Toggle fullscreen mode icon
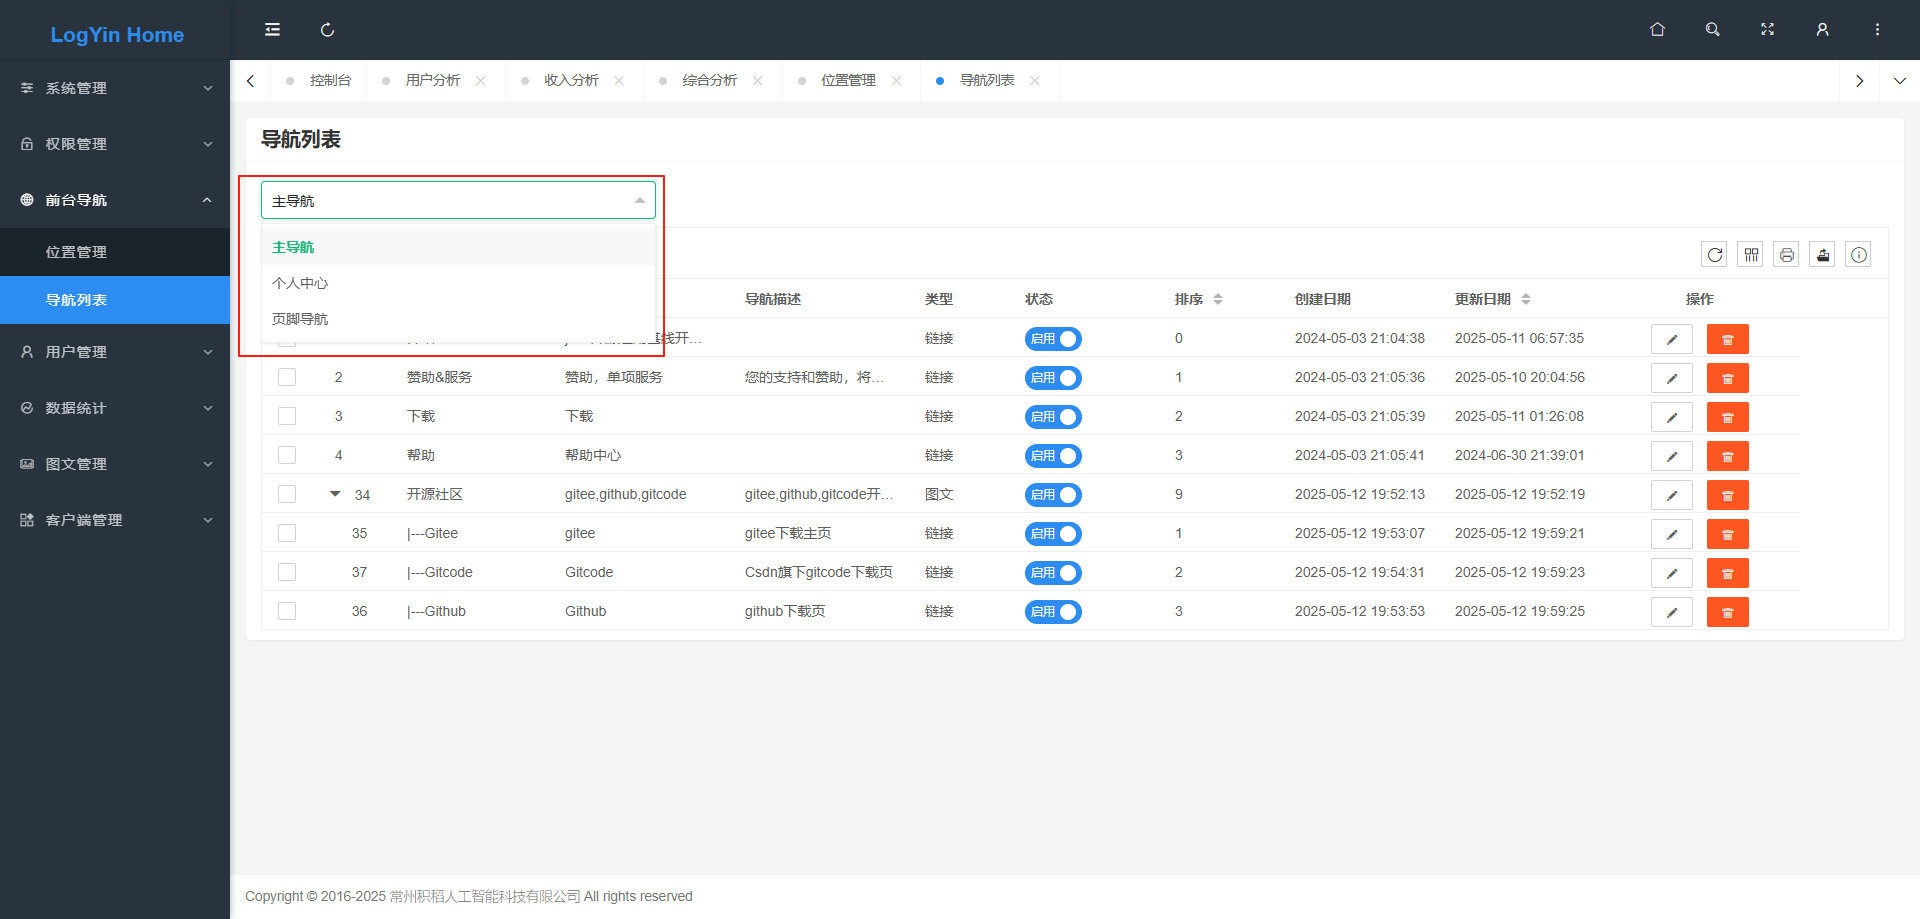1920x919 pixels. tap(1767, 30)
